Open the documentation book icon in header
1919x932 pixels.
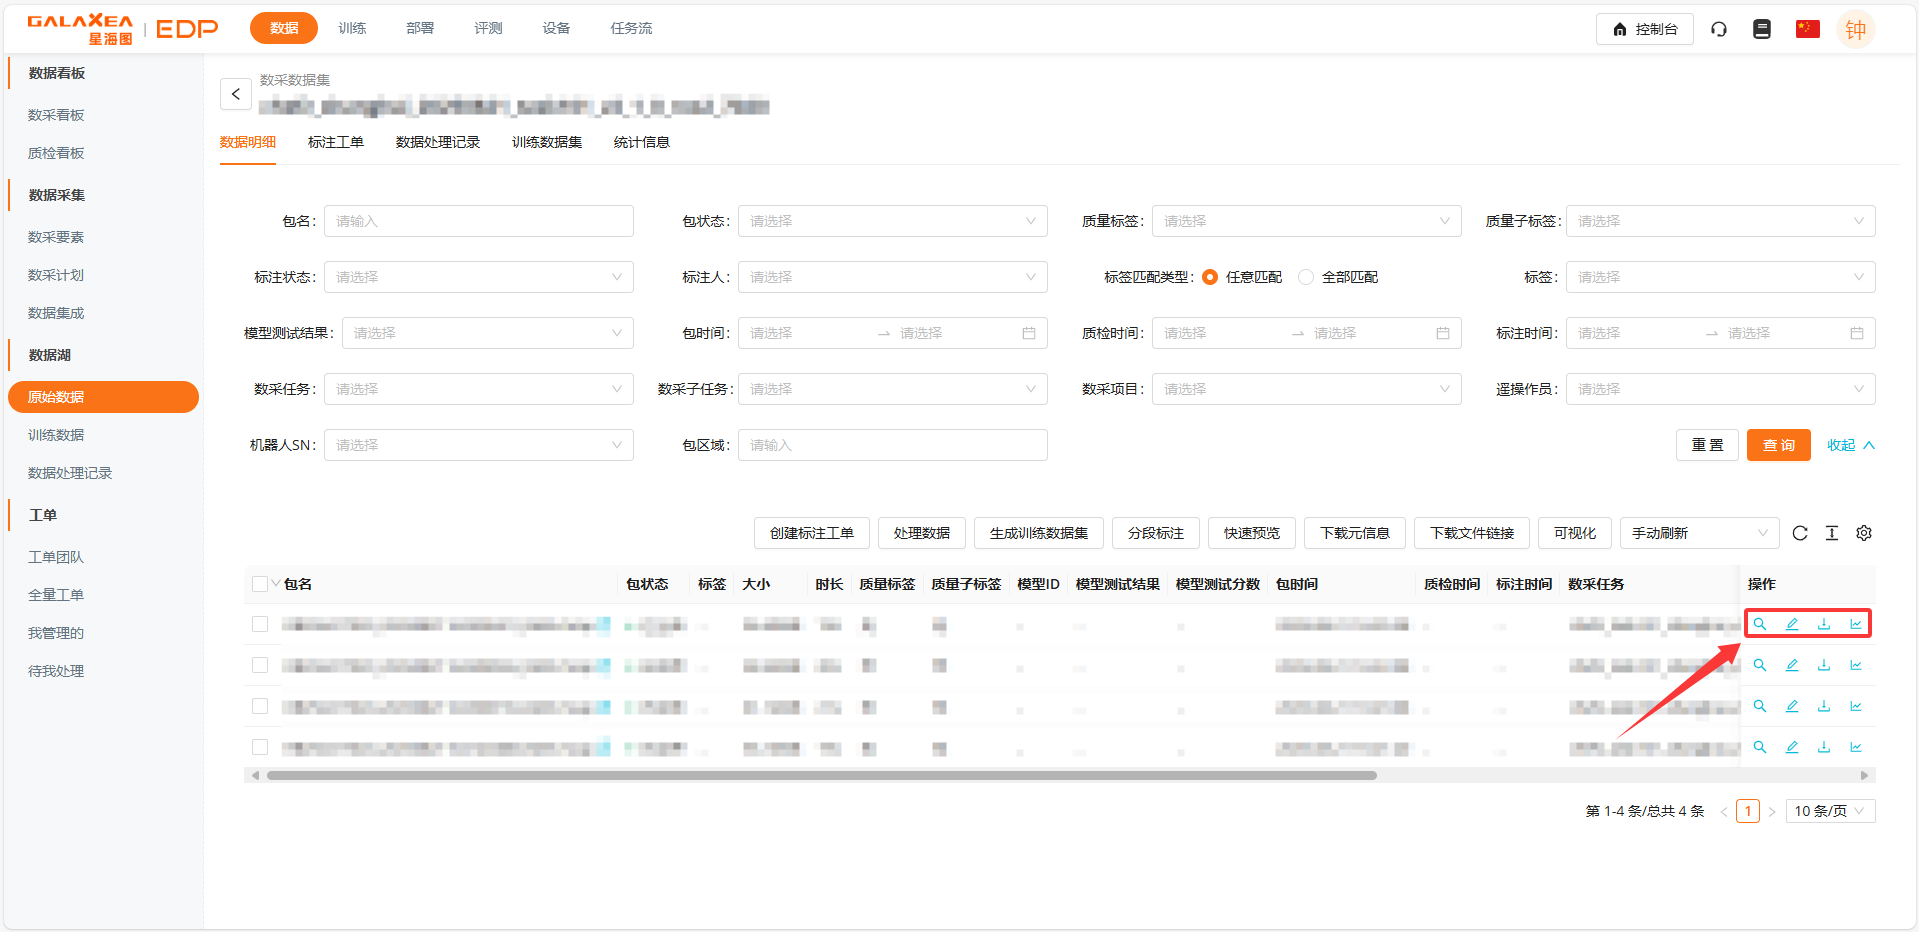[1762, 29]
